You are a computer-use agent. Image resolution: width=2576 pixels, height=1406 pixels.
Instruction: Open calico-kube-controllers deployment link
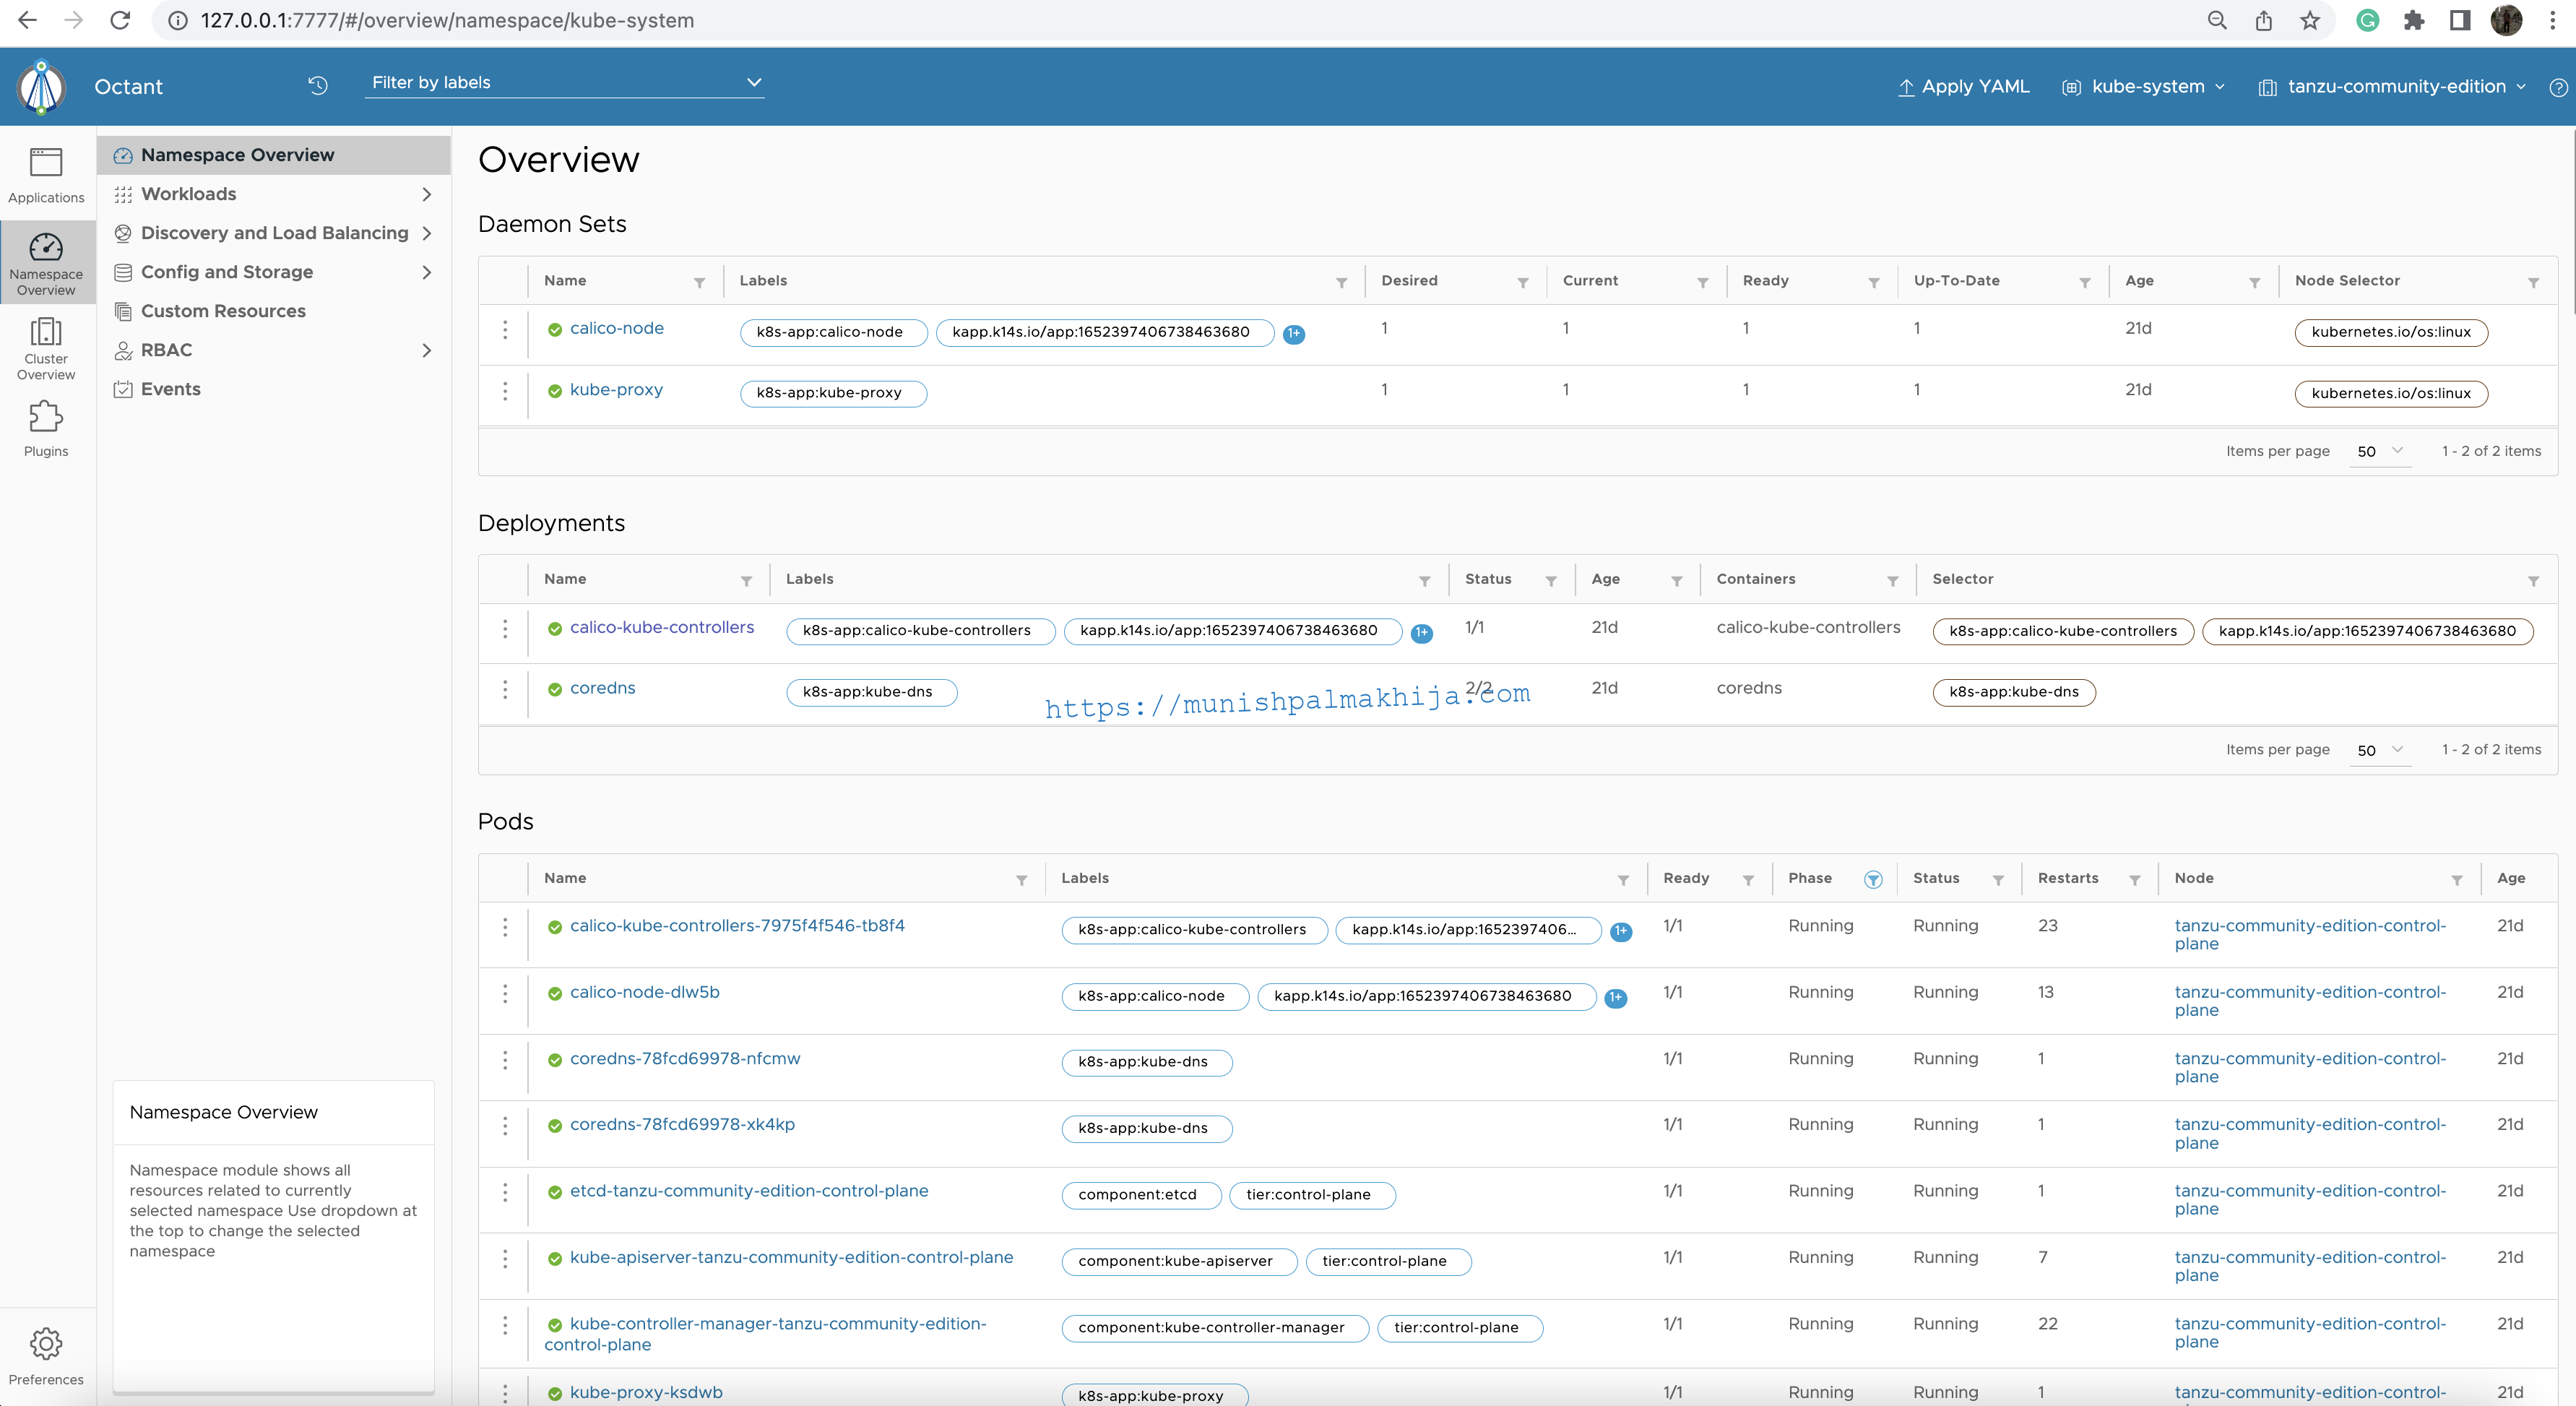(662, 627)
